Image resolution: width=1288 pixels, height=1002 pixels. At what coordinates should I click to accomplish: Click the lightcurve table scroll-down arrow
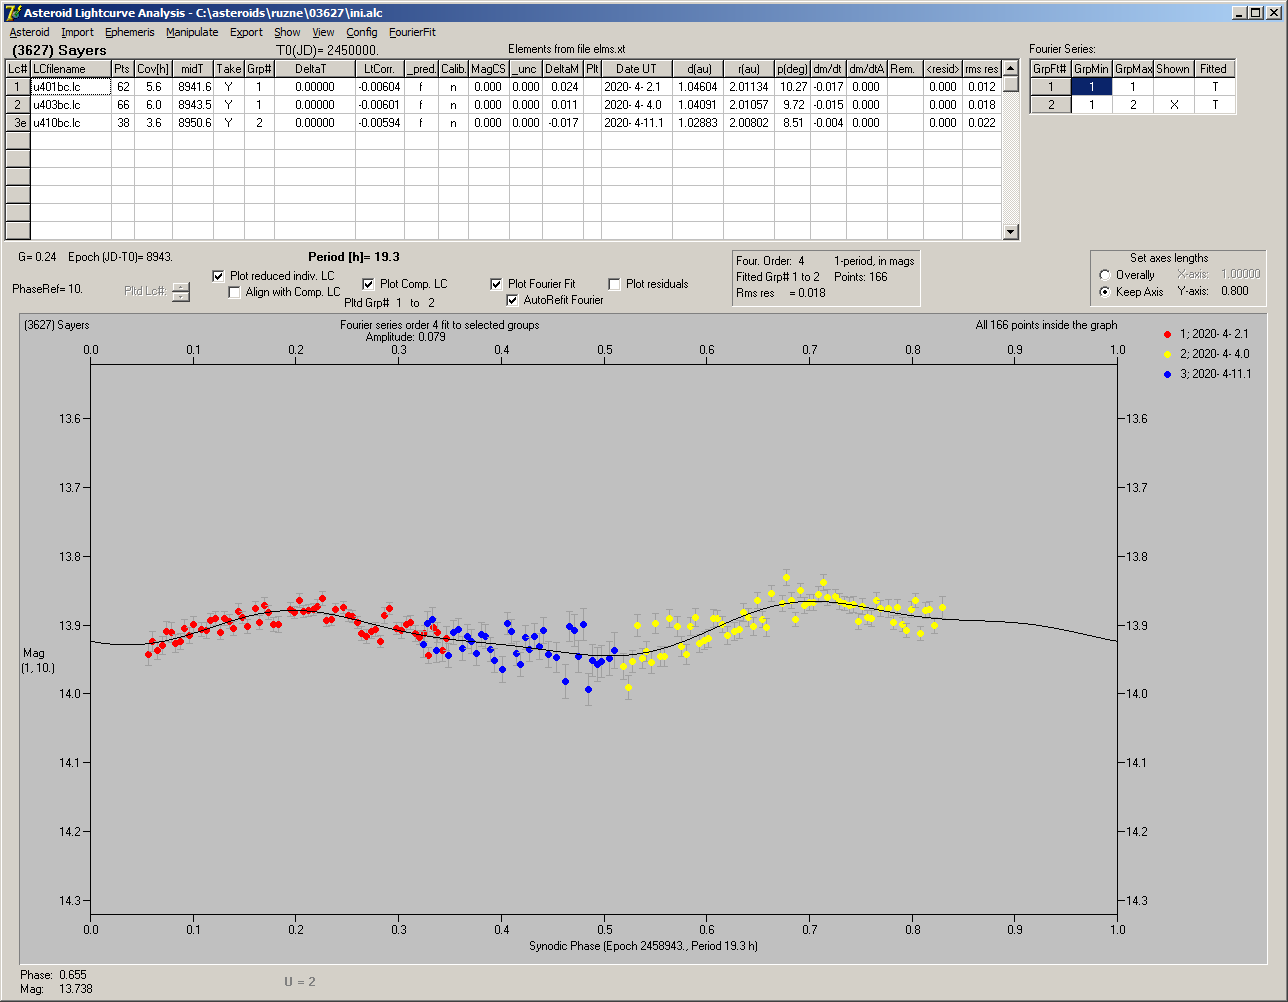1011,232
